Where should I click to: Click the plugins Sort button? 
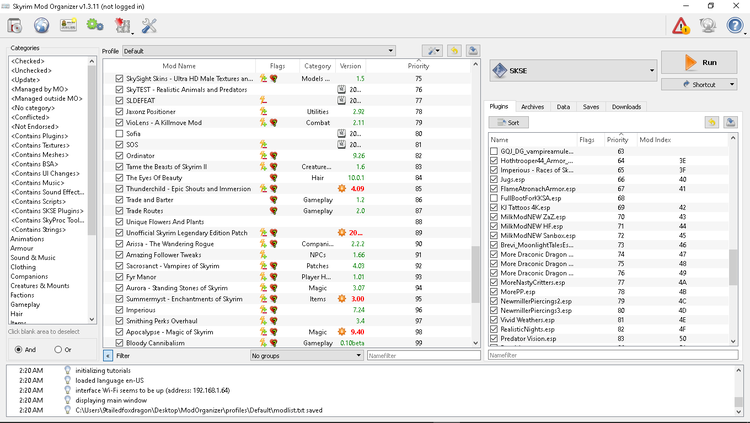pos(508,122)
